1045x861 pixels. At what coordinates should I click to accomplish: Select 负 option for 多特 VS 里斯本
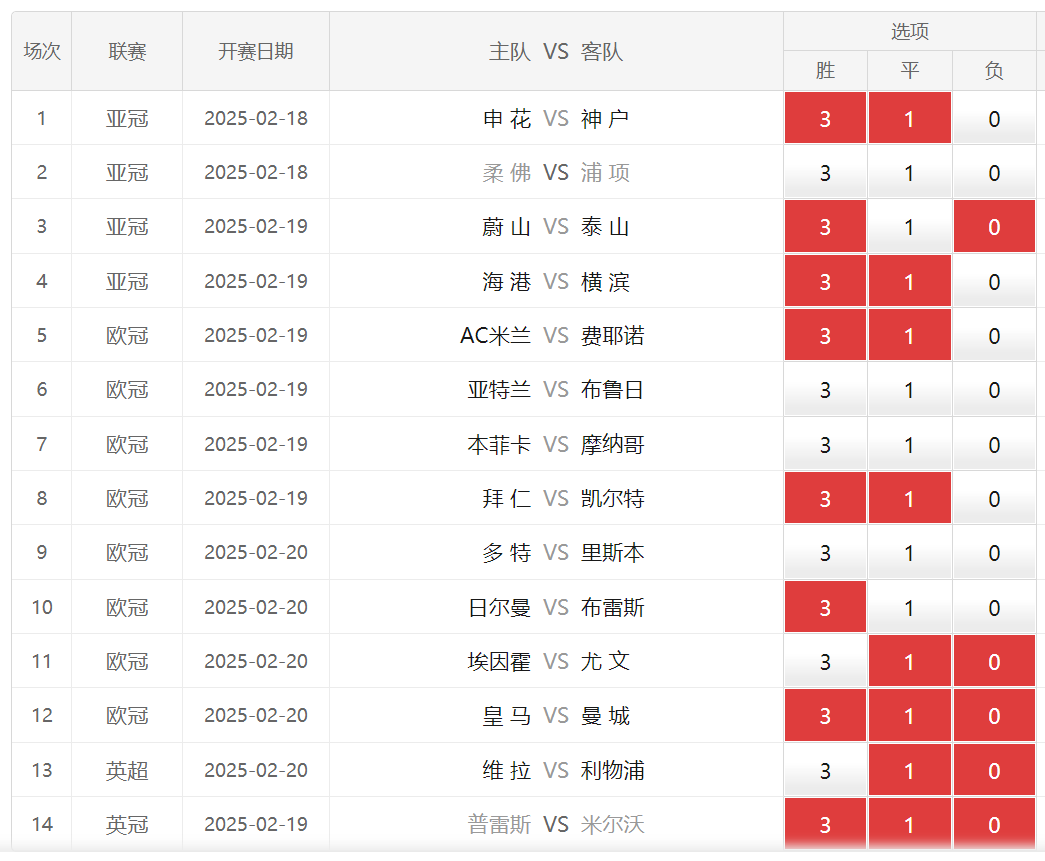[994, 552]
